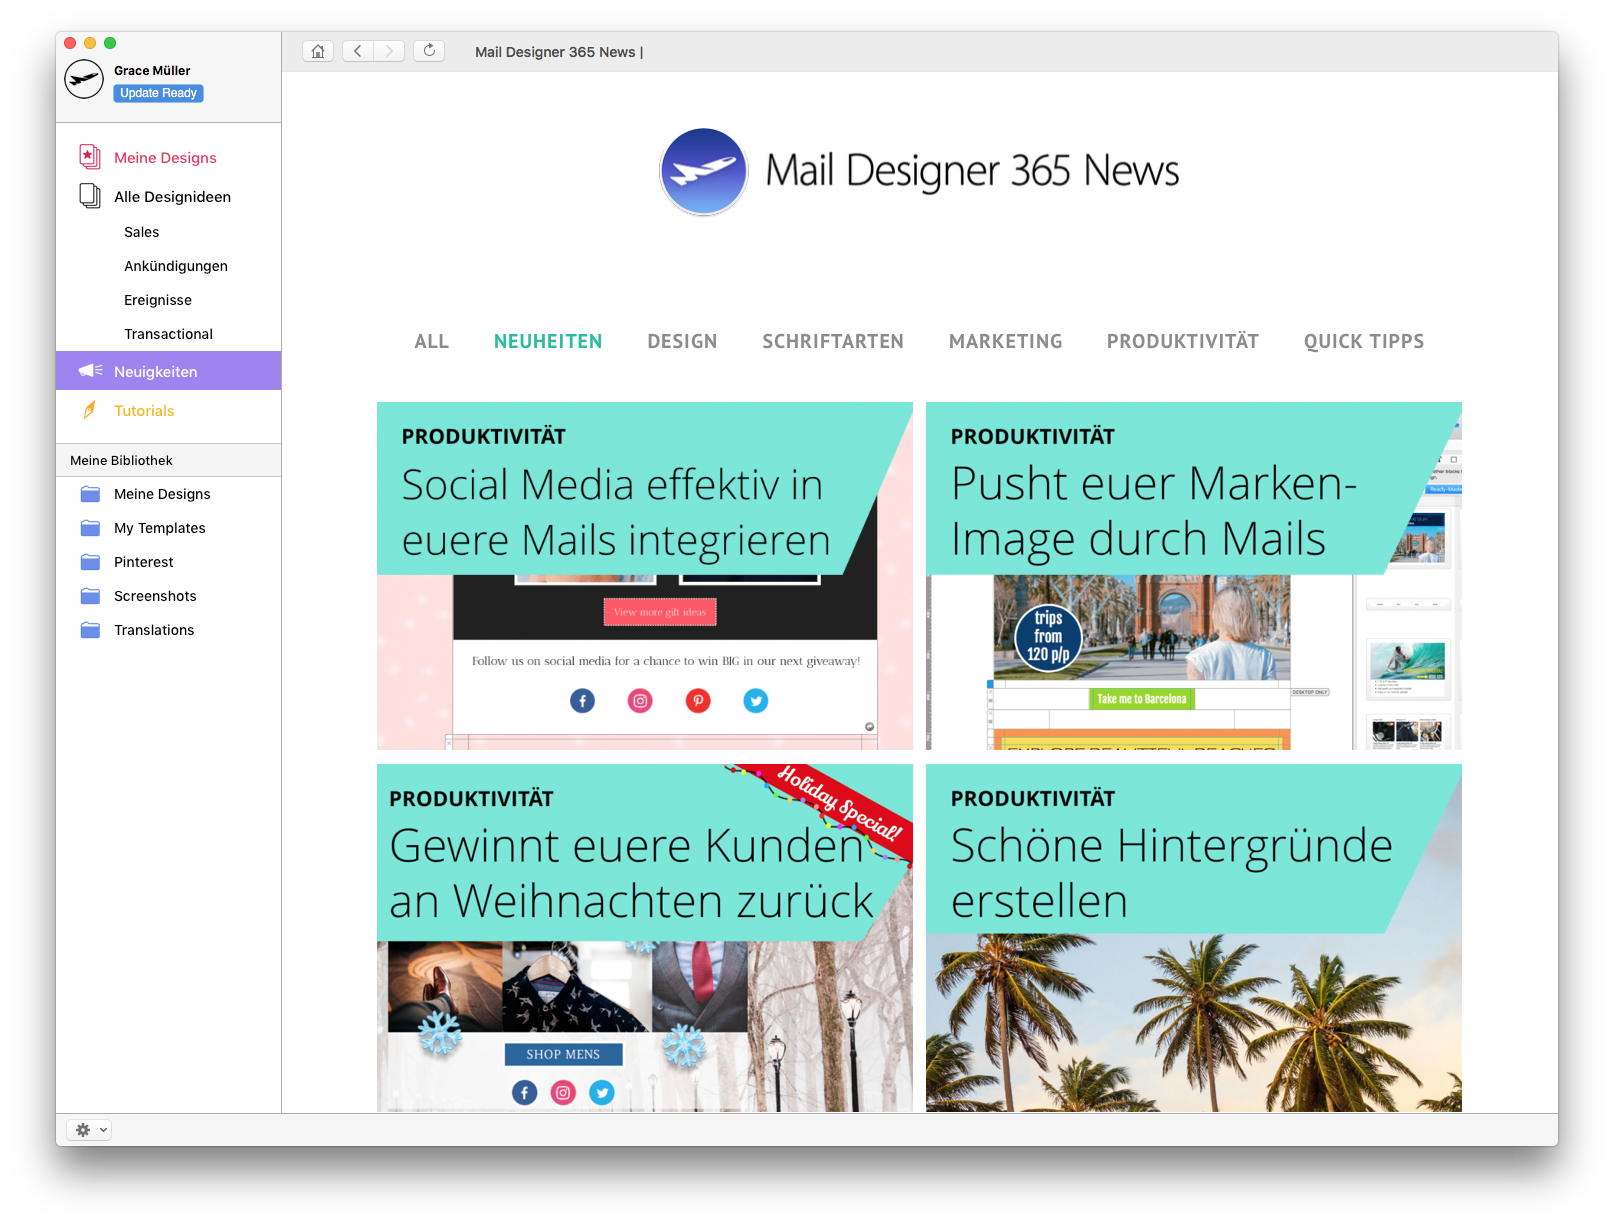
Task: Open the Pinterest library folder
Action: click(x=144, y=562)
